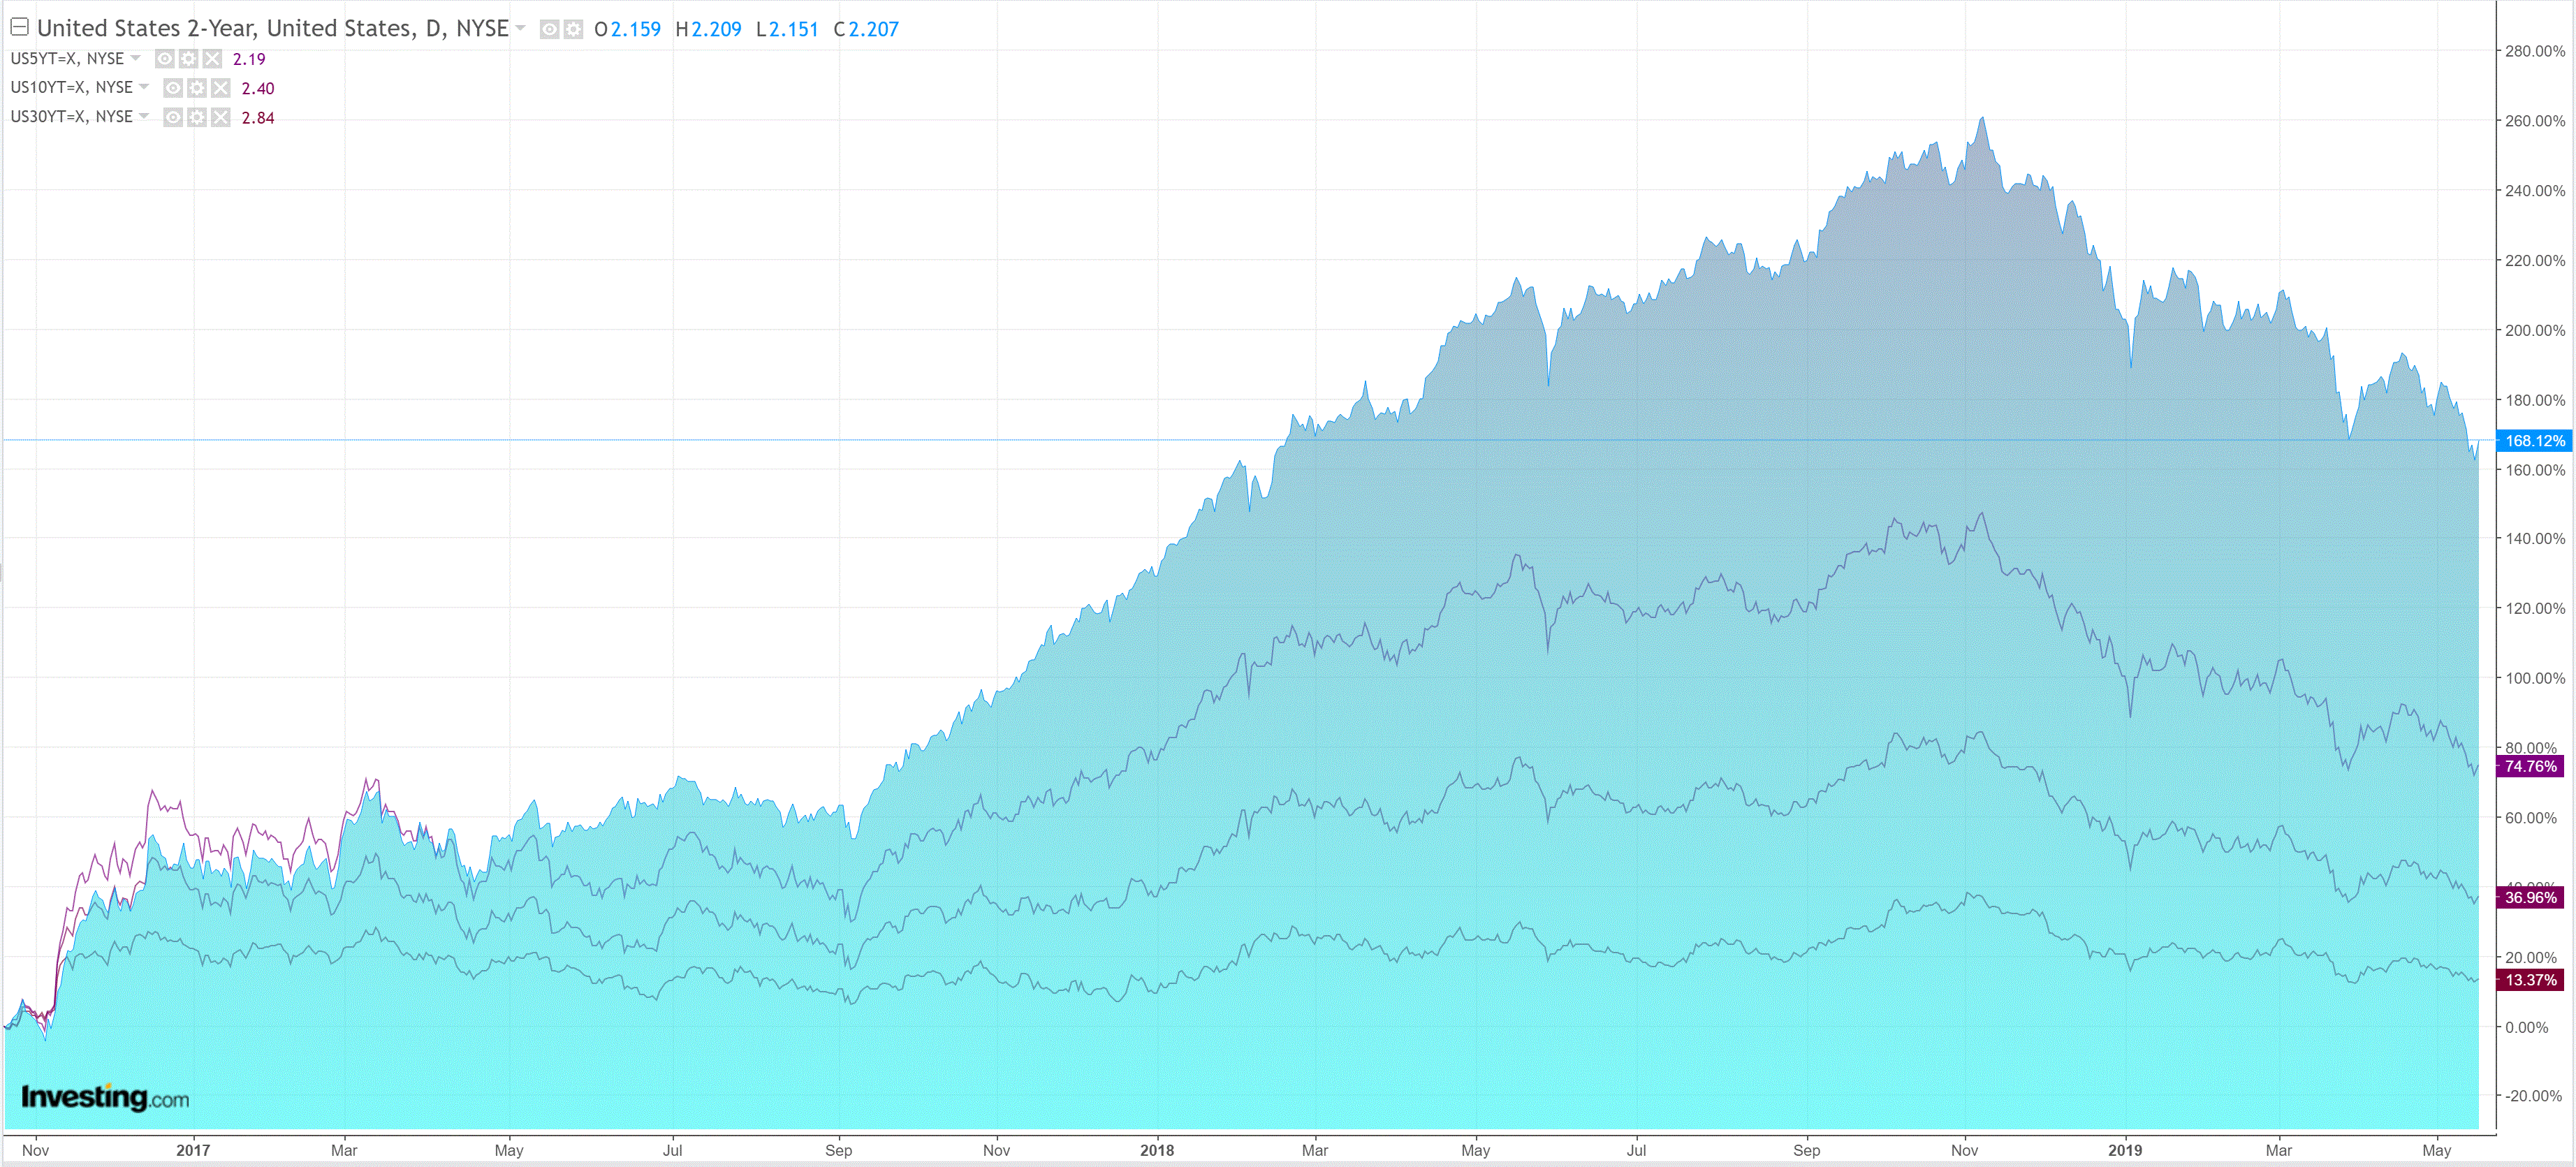Open US10YT=X series settings gear
The width and height of the screenshot is (2576, 1167).
pos(197,88)
